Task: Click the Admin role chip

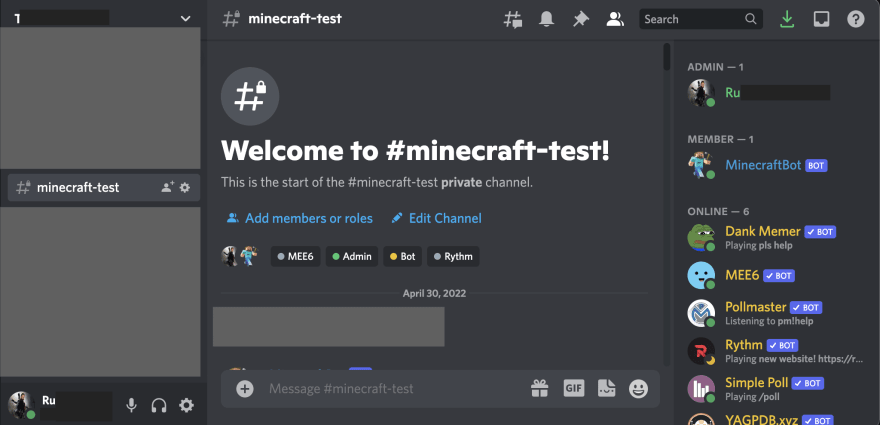Action: tap(352, 257)
